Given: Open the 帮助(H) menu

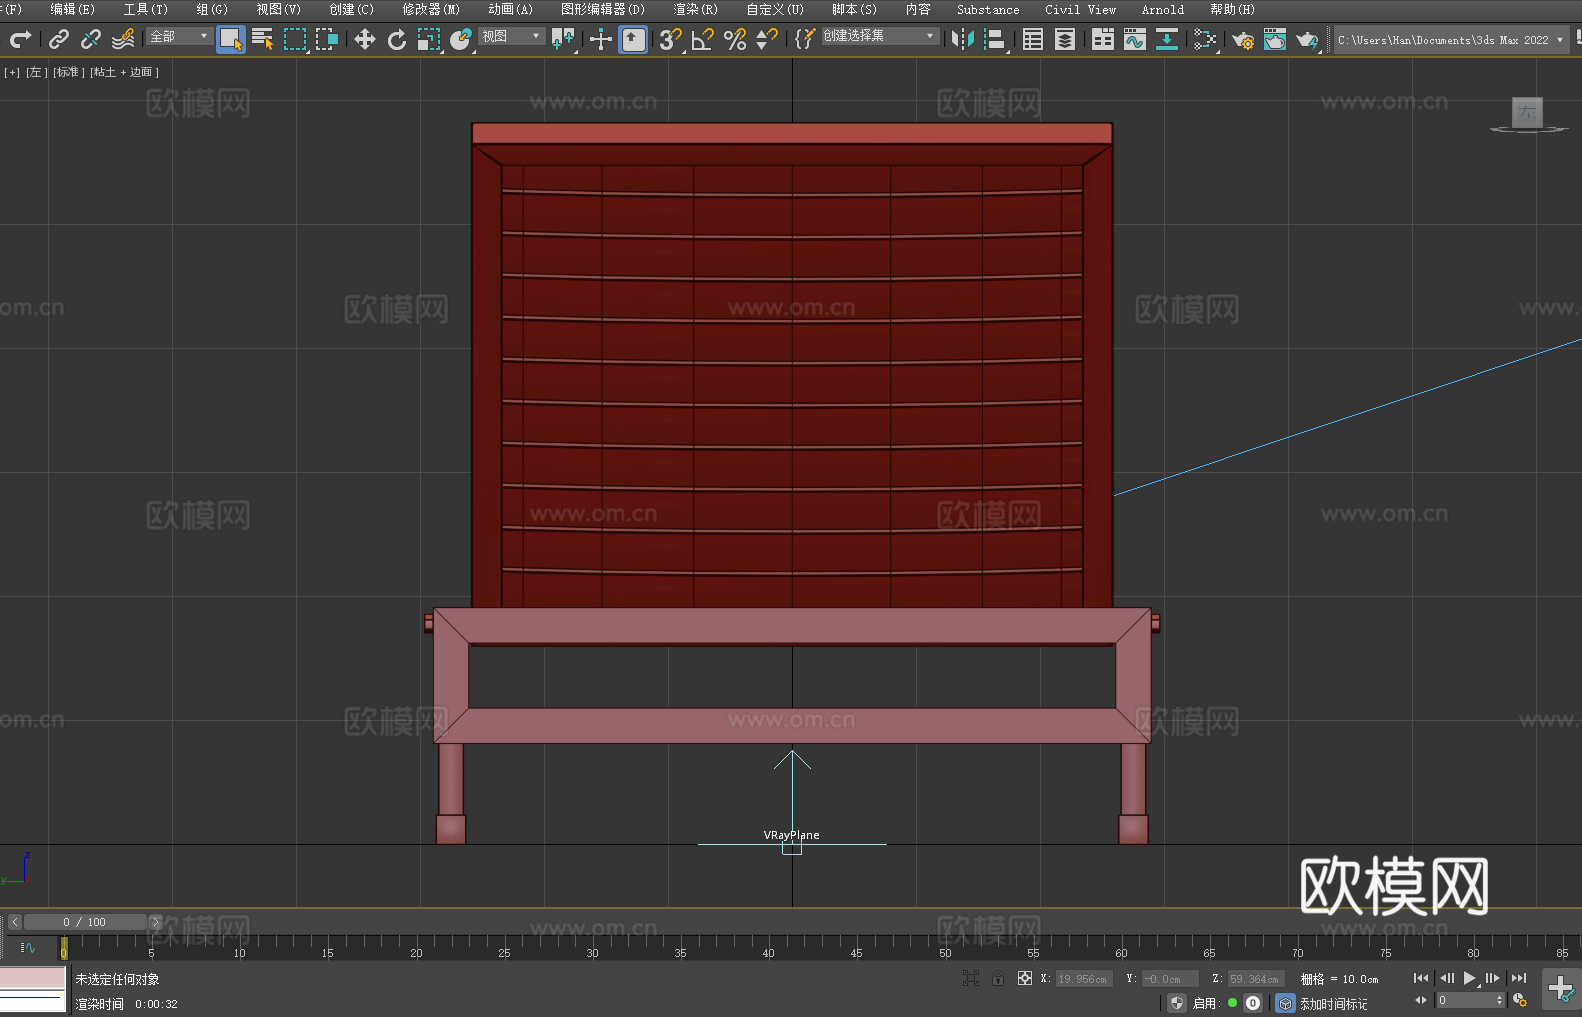Looking at the screenshot, I should point(1232,9).
